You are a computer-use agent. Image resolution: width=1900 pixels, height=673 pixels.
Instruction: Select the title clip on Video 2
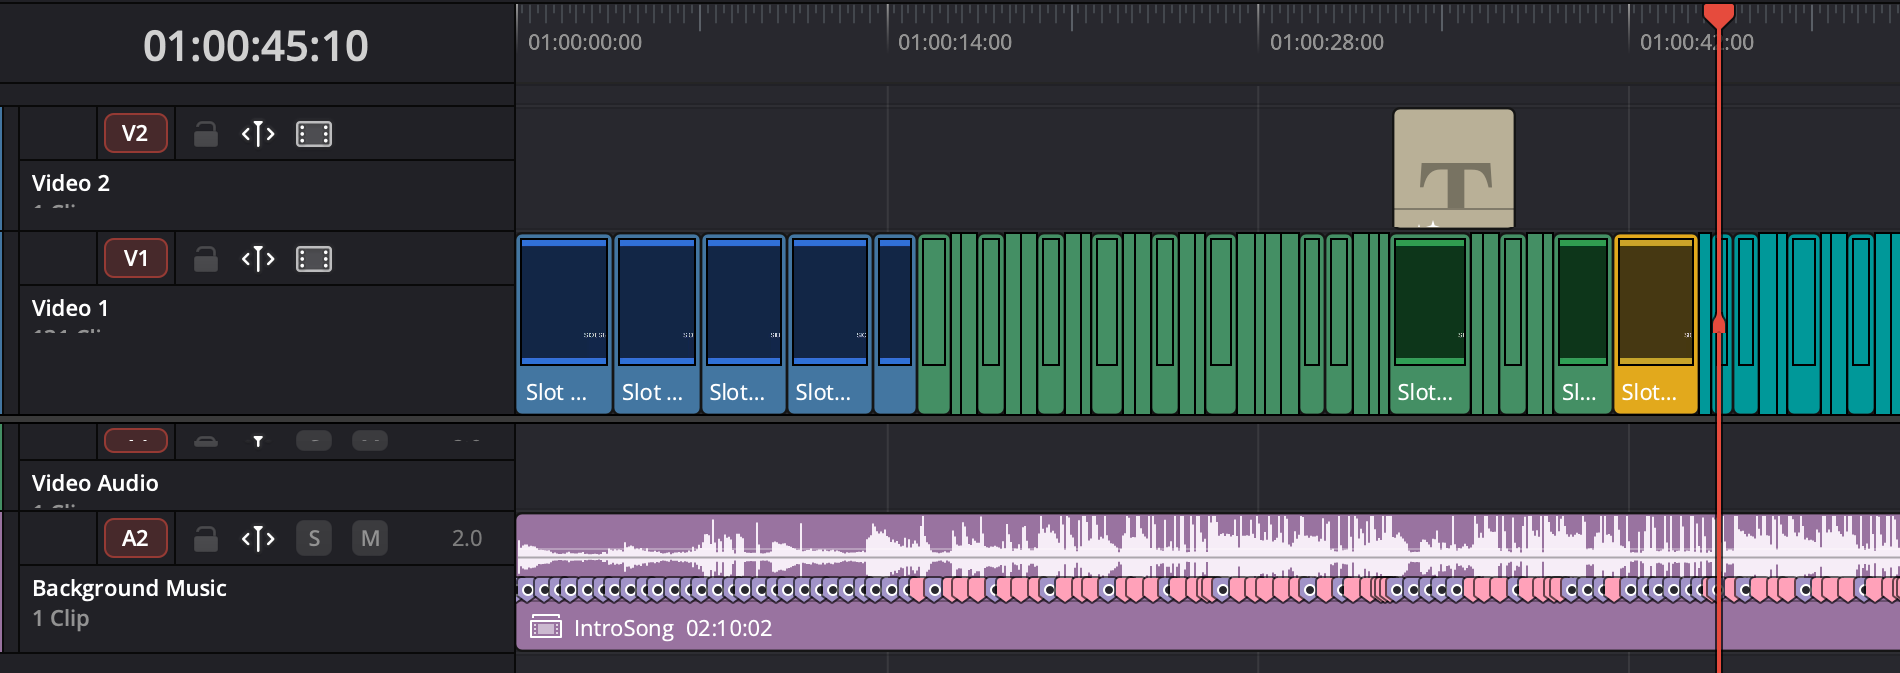(x=1454, y=168)
